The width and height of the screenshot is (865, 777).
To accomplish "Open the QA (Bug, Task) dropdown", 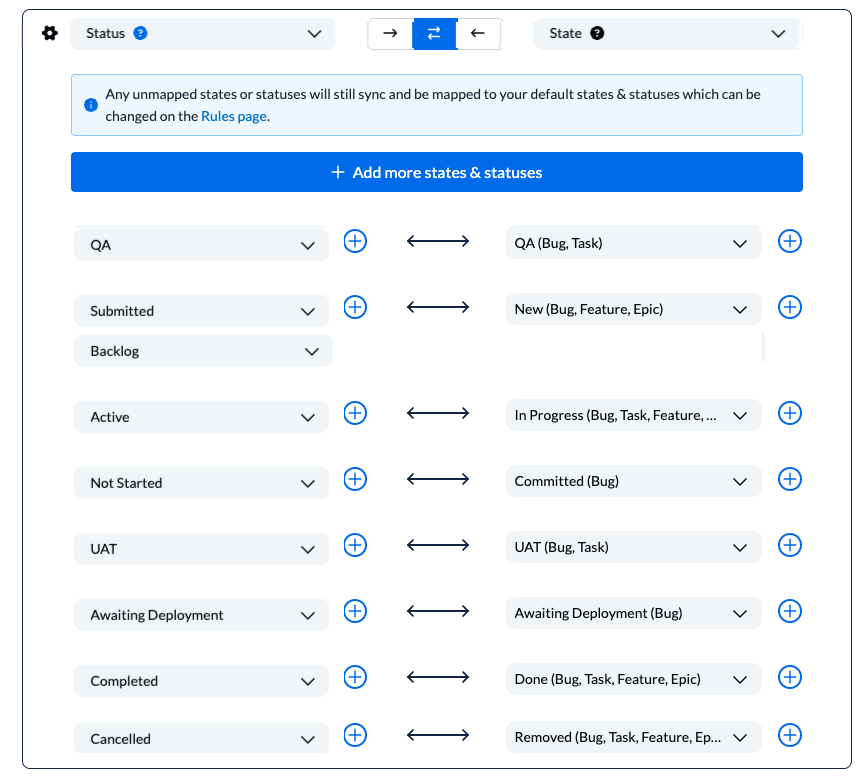I will [x=633, y=243].
